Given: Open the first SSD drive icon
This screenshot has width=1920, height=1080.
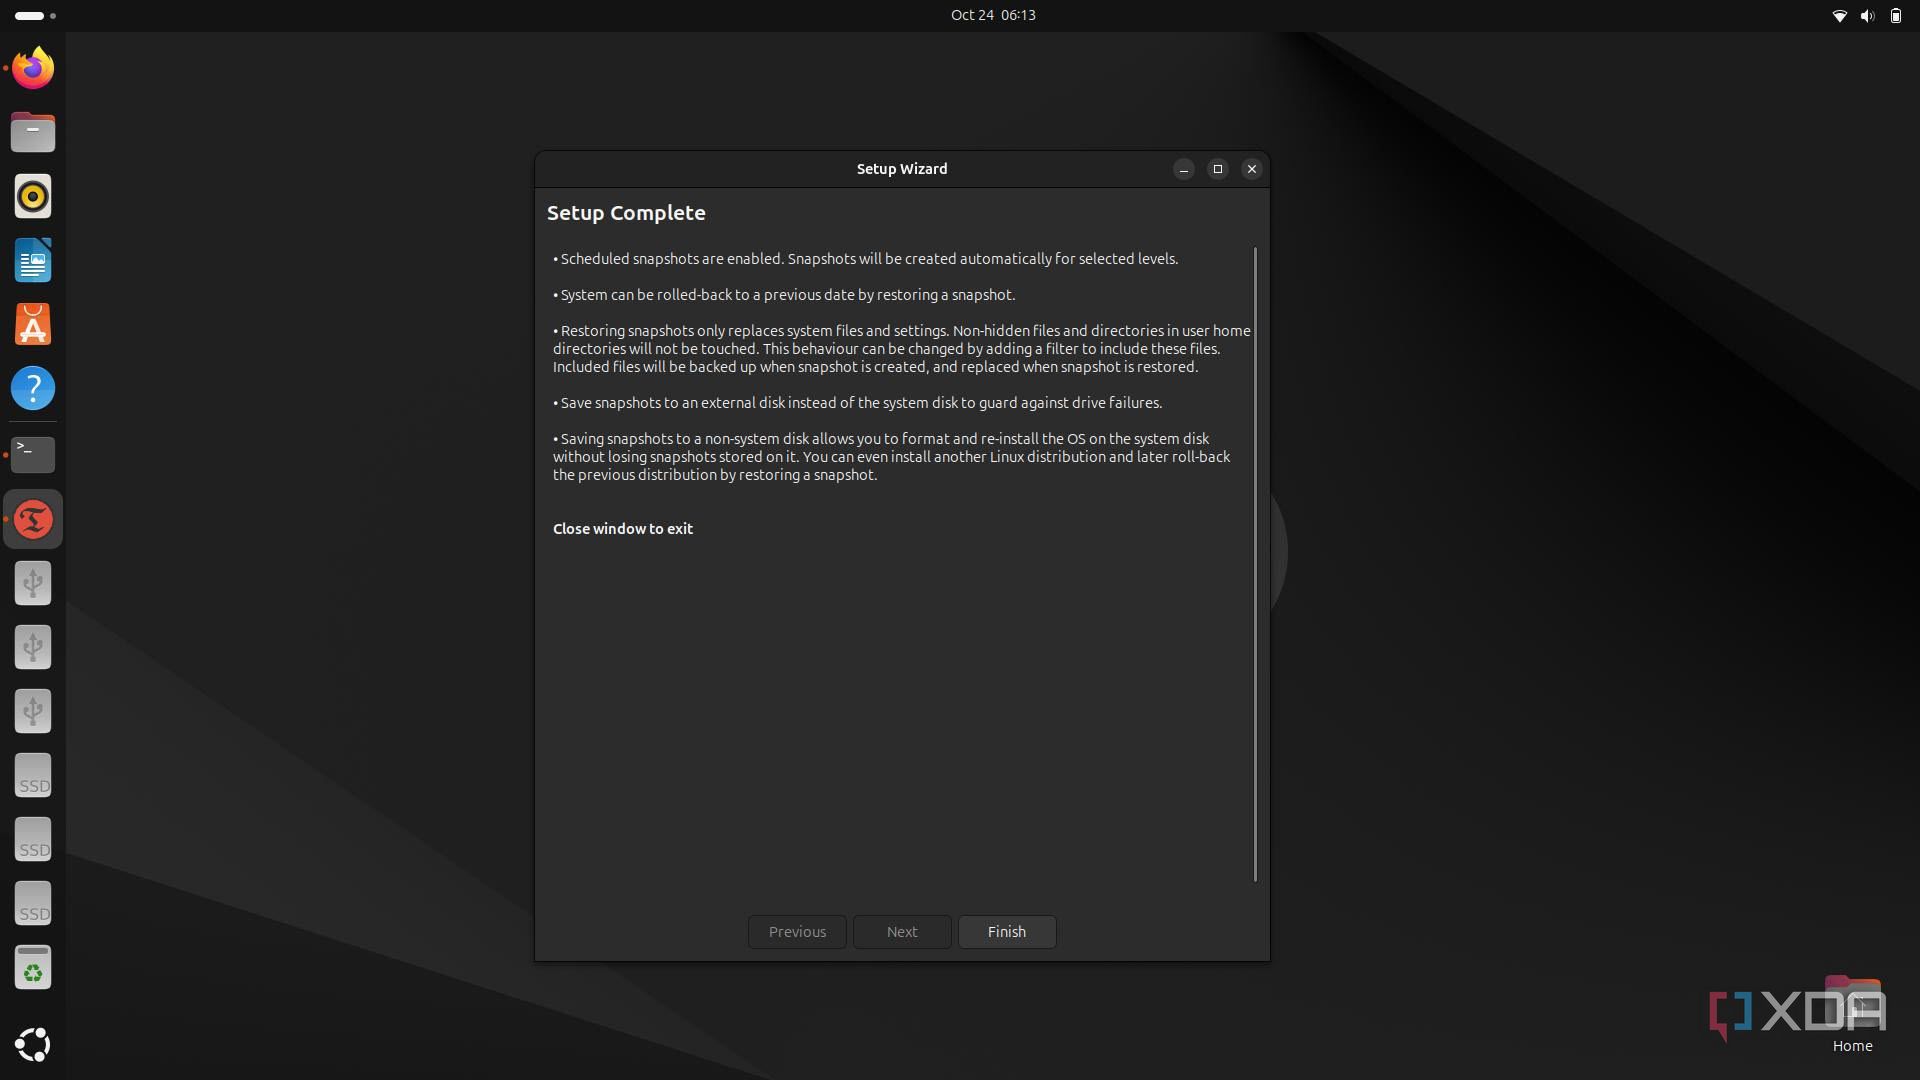Looking at the screenshot, I should (x=33, y=775).
